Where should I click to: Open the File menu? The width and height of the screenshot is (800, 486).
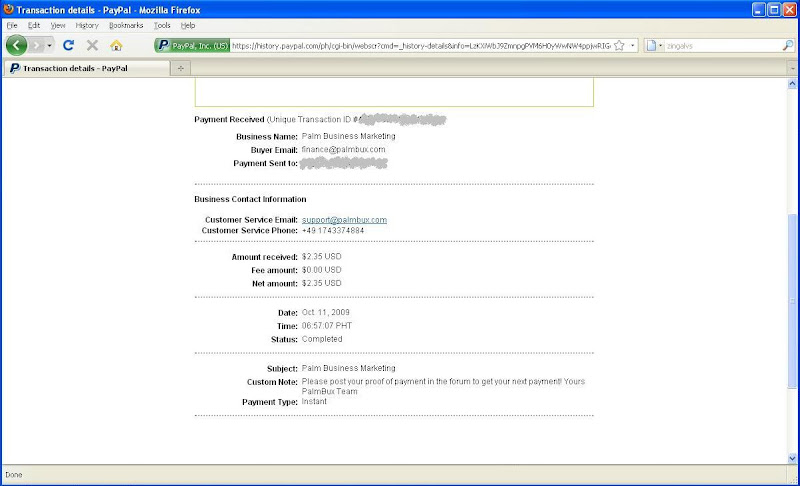point(12,25)
